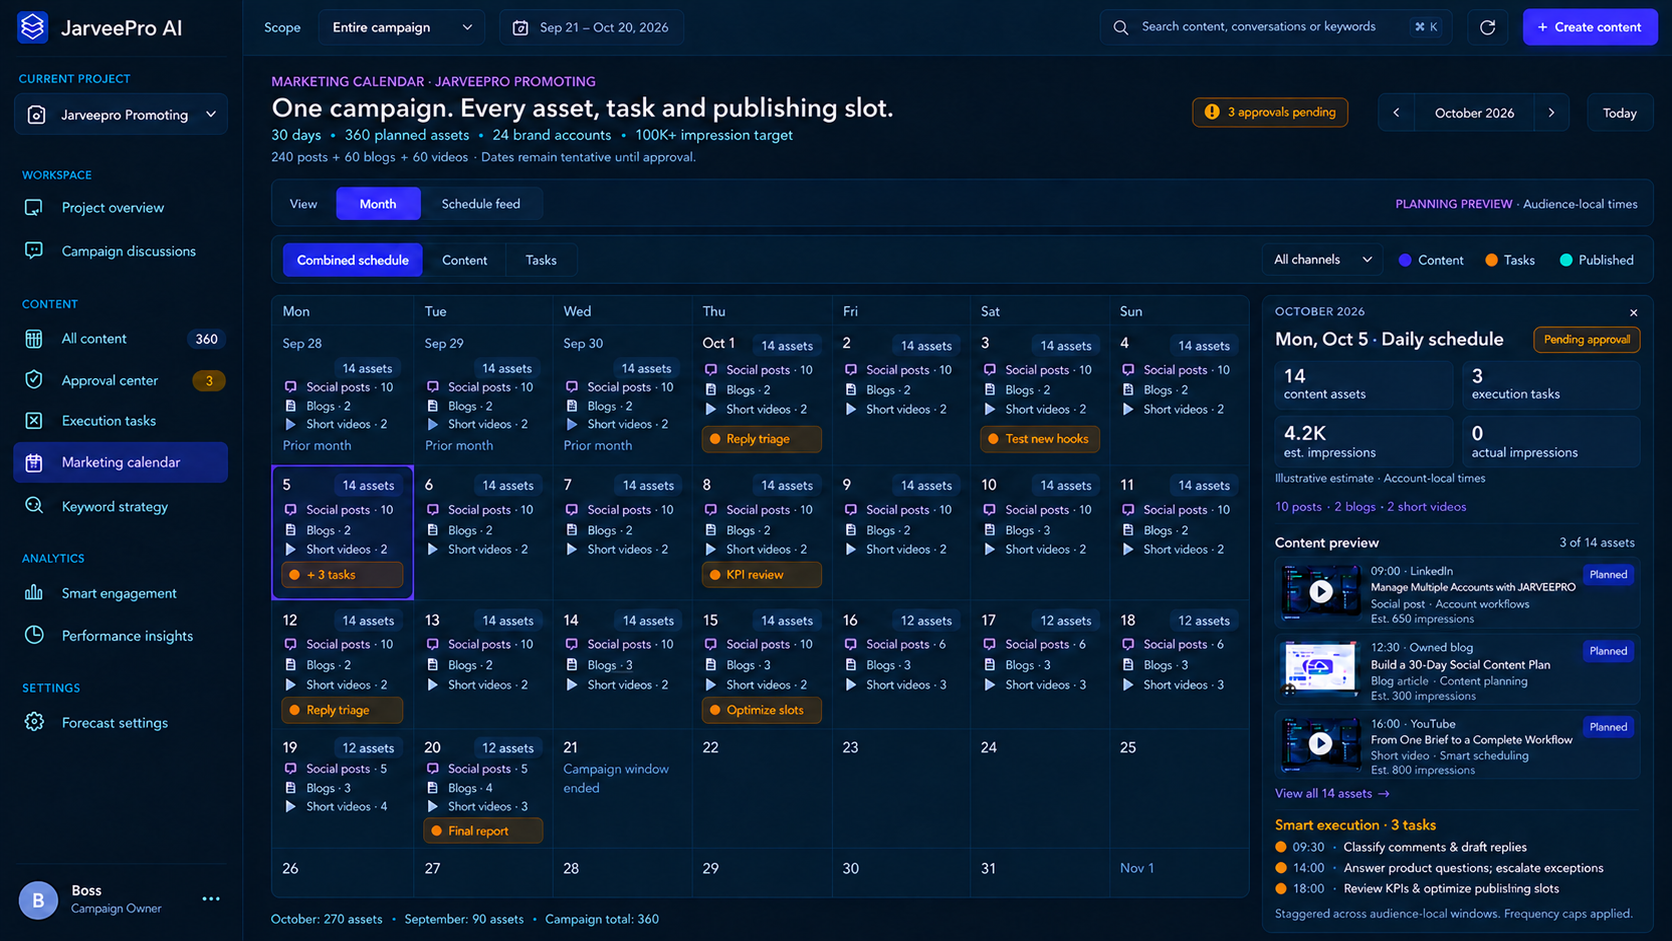Expand the Scope Entire campaign dropdown

click(x=402, y=27)
